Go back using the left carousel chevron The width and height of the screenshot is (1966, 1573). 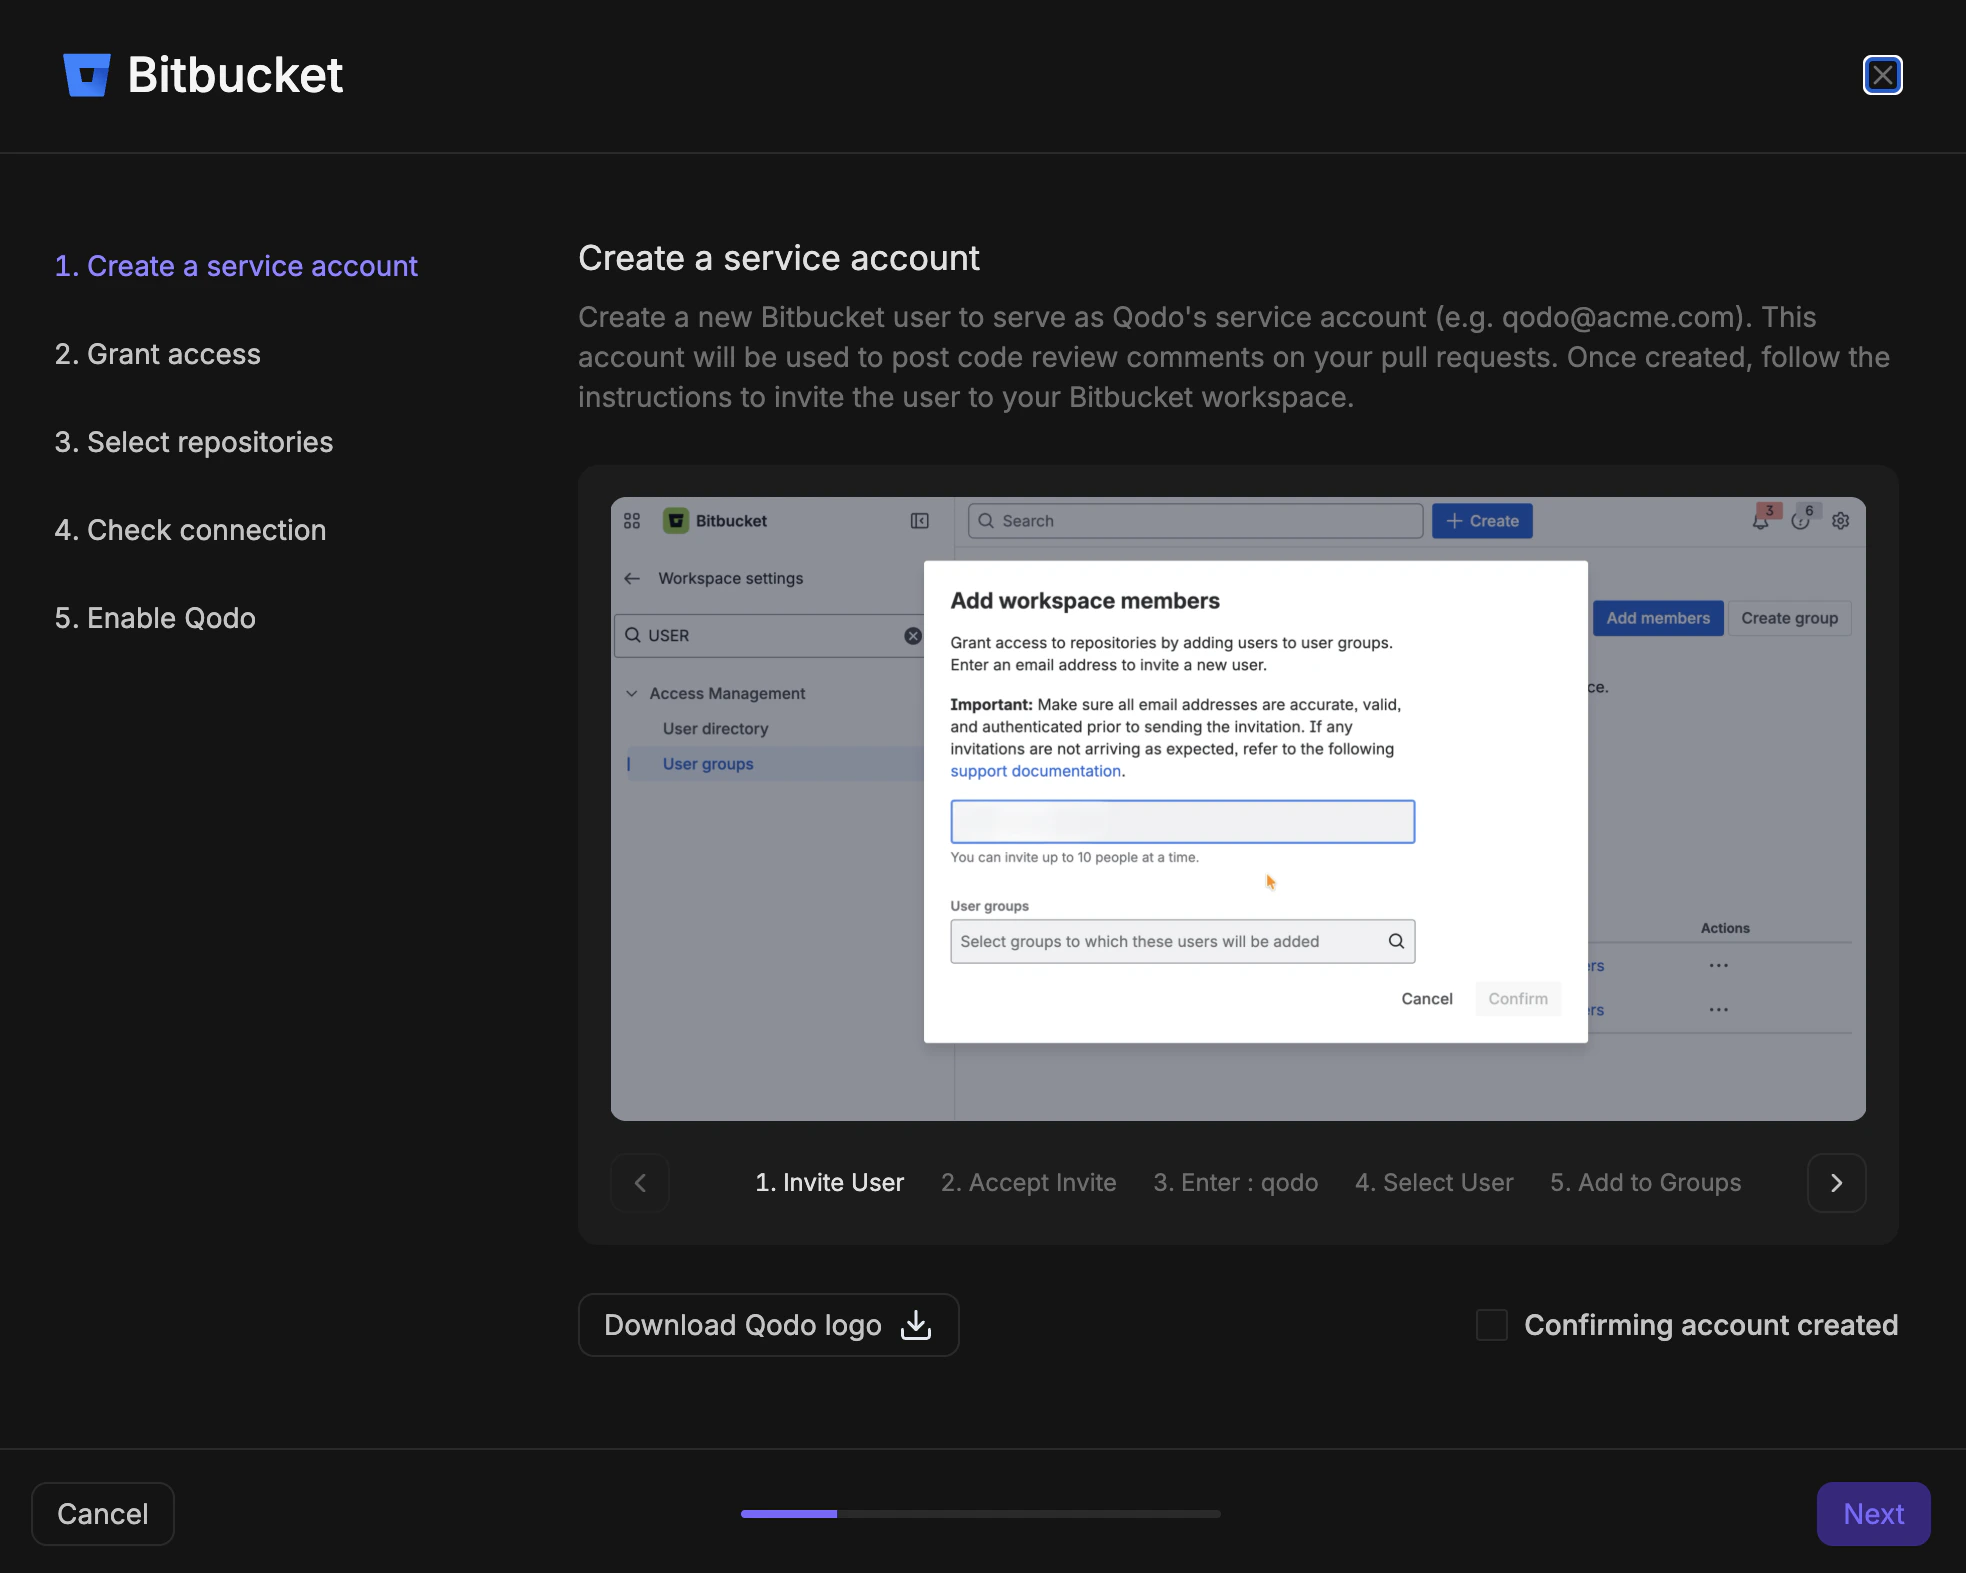tap(640, 1182)
